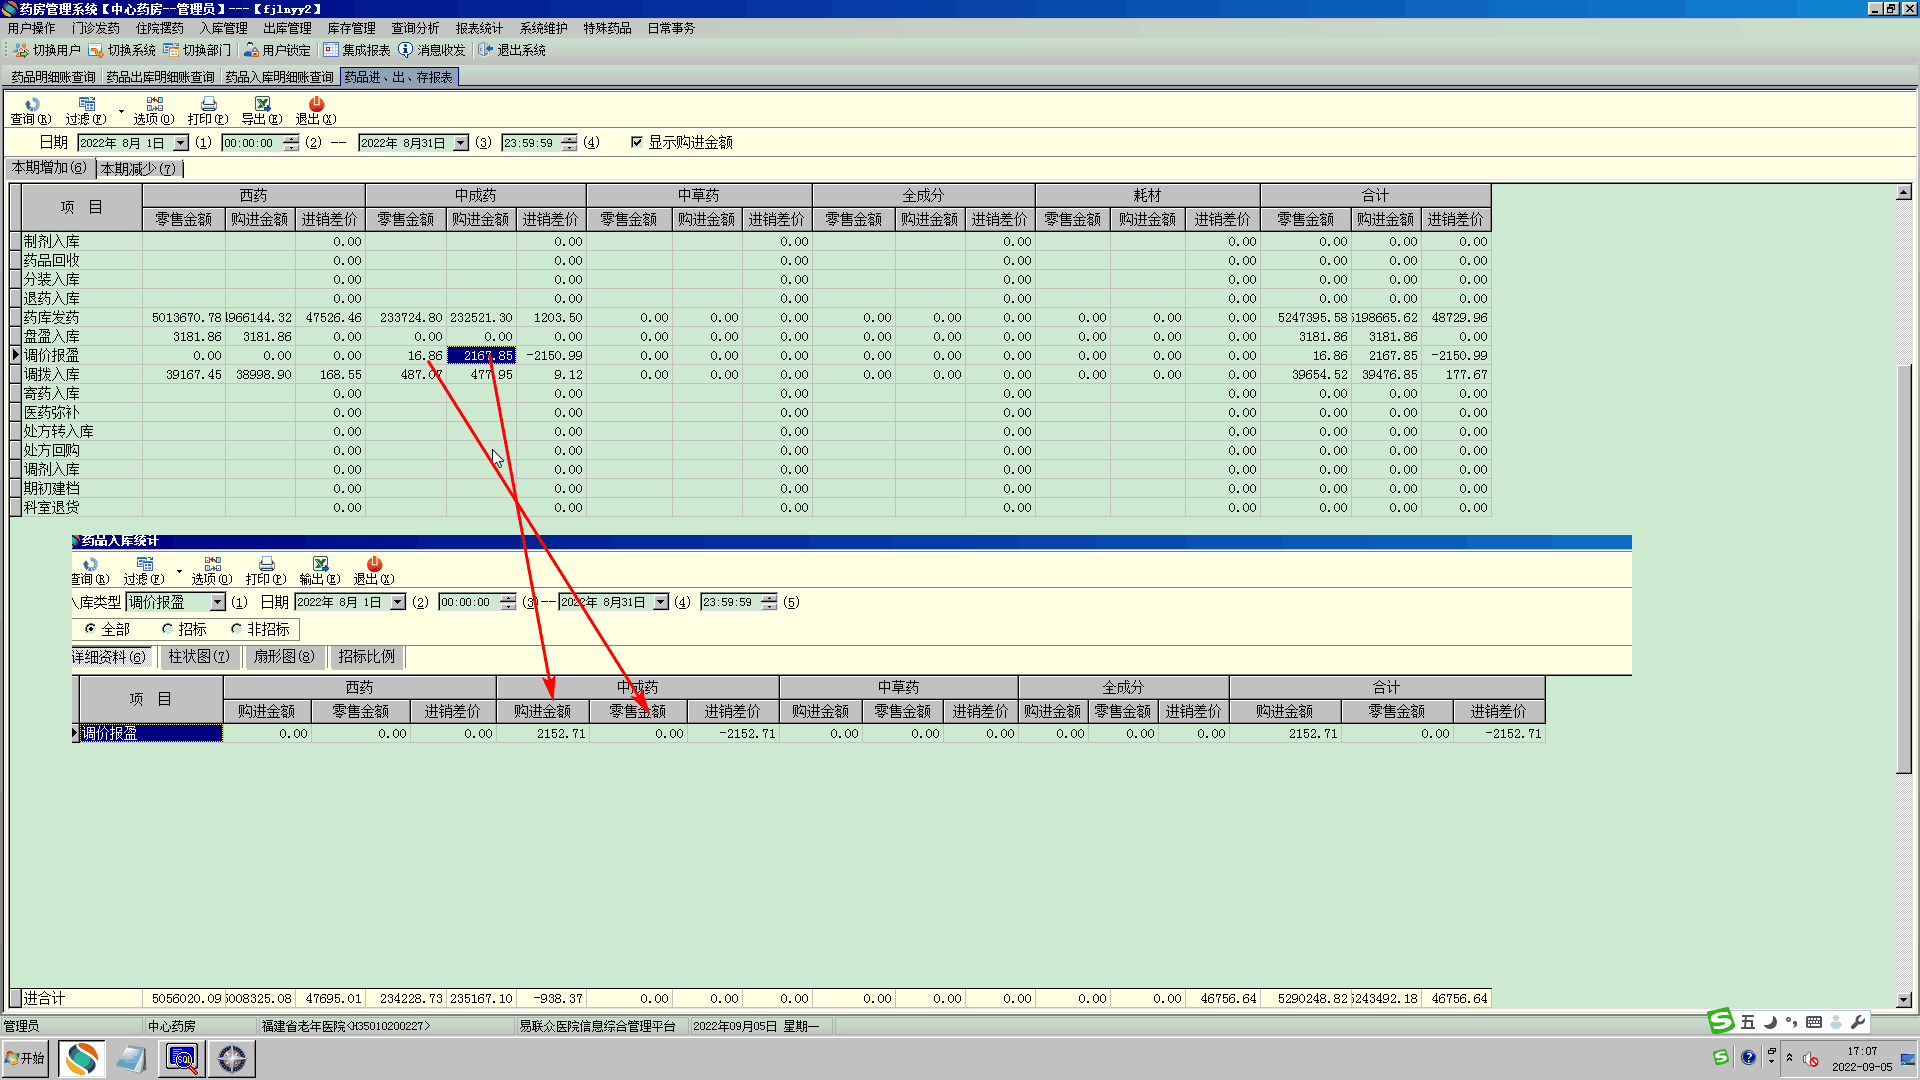Screen dimensions: 1920x1080
Task: Click the 打印 printer icon in top toolbar
Action: (x=208, y=105)
